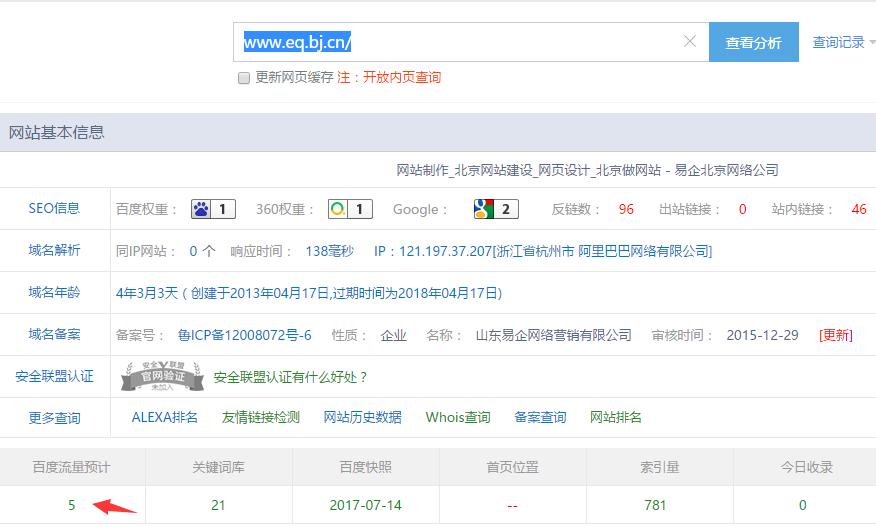Viewport: 876px width, 527px height.
Task: Click 安全联盟认证有什么好处 link
Action: tap(291, 377)
